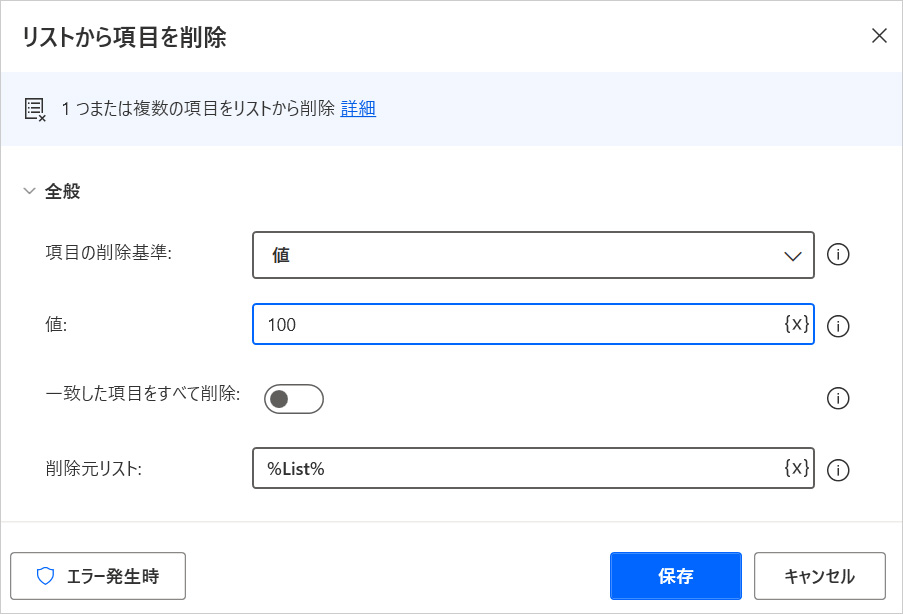Click the dialog title リストから項目を削除
This screenshot has width=903, height=614.
123,38
